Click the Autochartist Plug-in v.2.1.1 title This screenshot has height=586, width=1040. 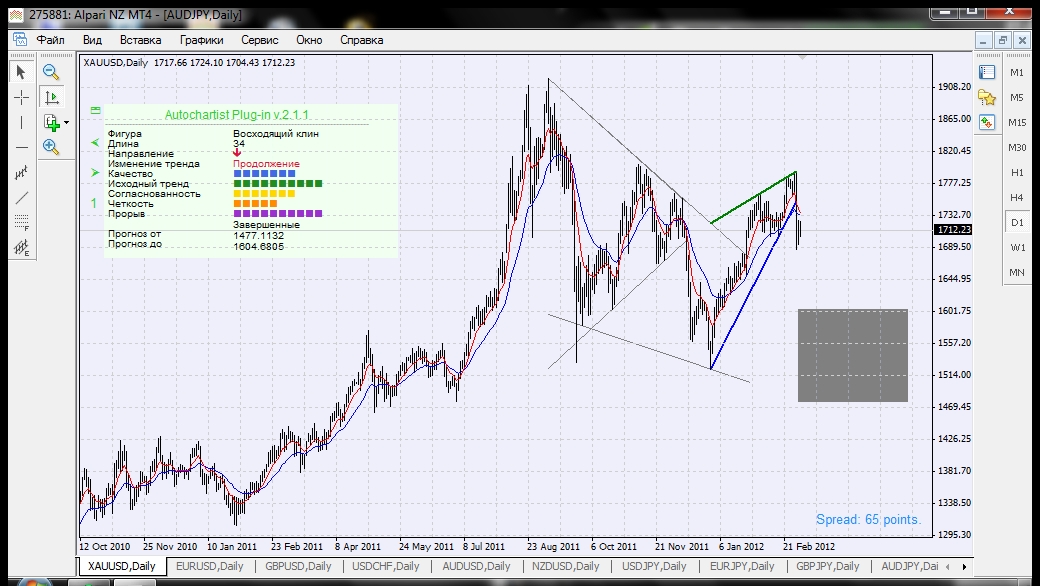click(237, 115)
